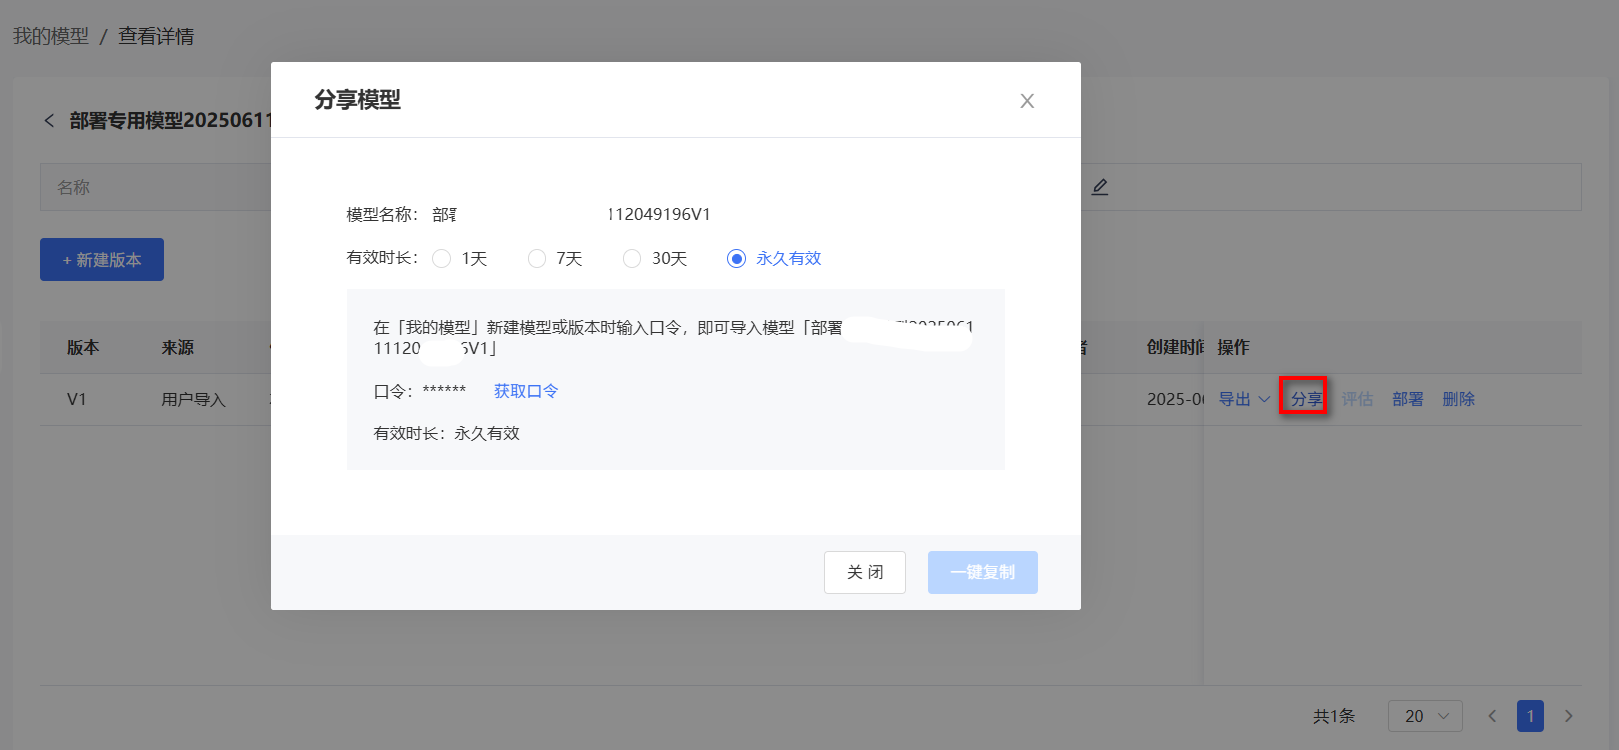Click the 名称 label in the detail row
1619x750 pixels.
[74, 187]
